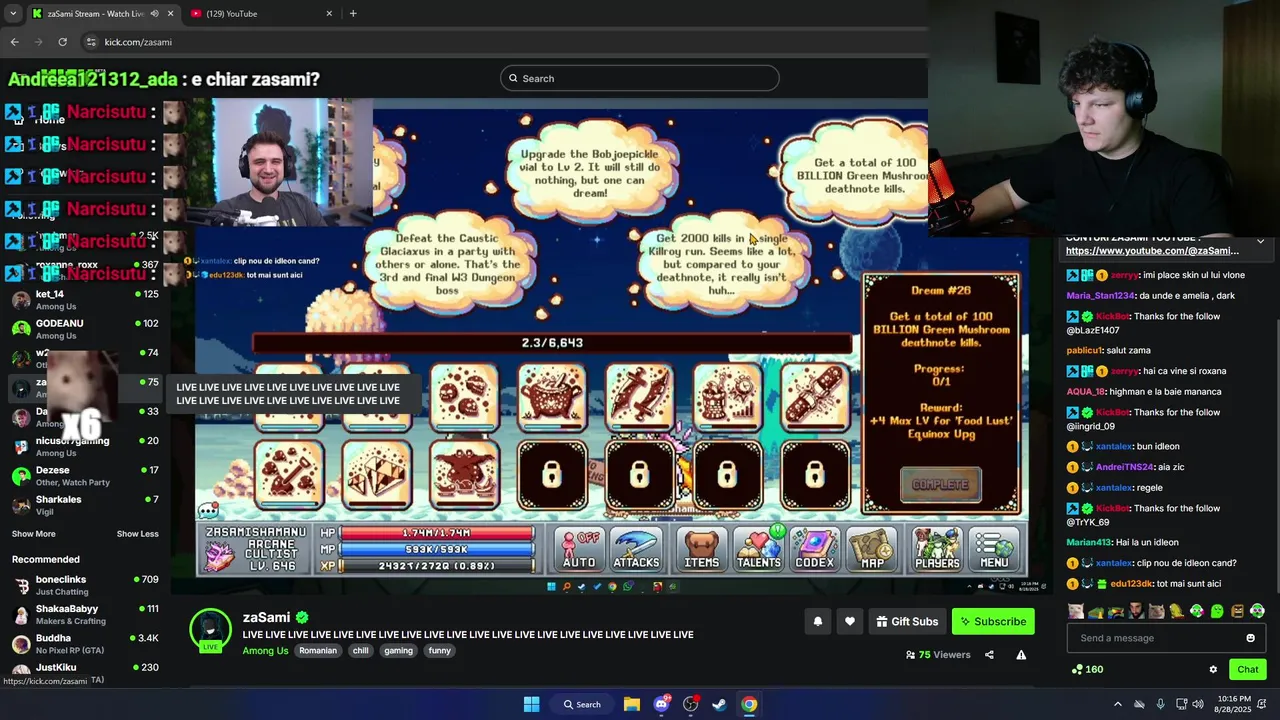The height and width of the screenshot is (720, 1280).
Task: Click the green Subscribe button
Action: pos(993,621)
